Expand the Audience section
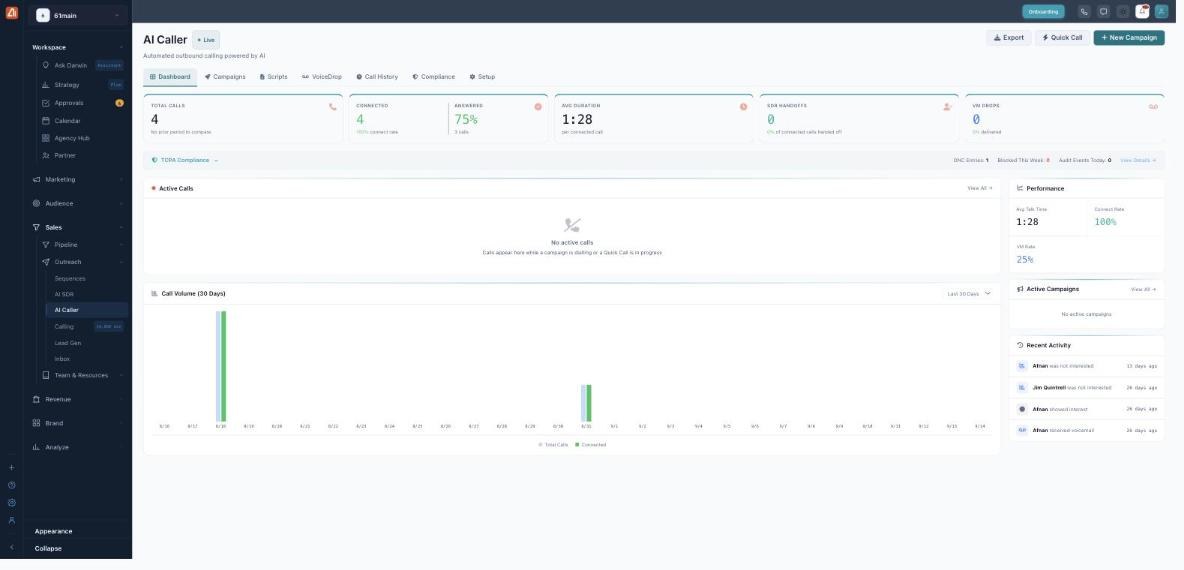The image size is (1184, 570). point(79,203)
